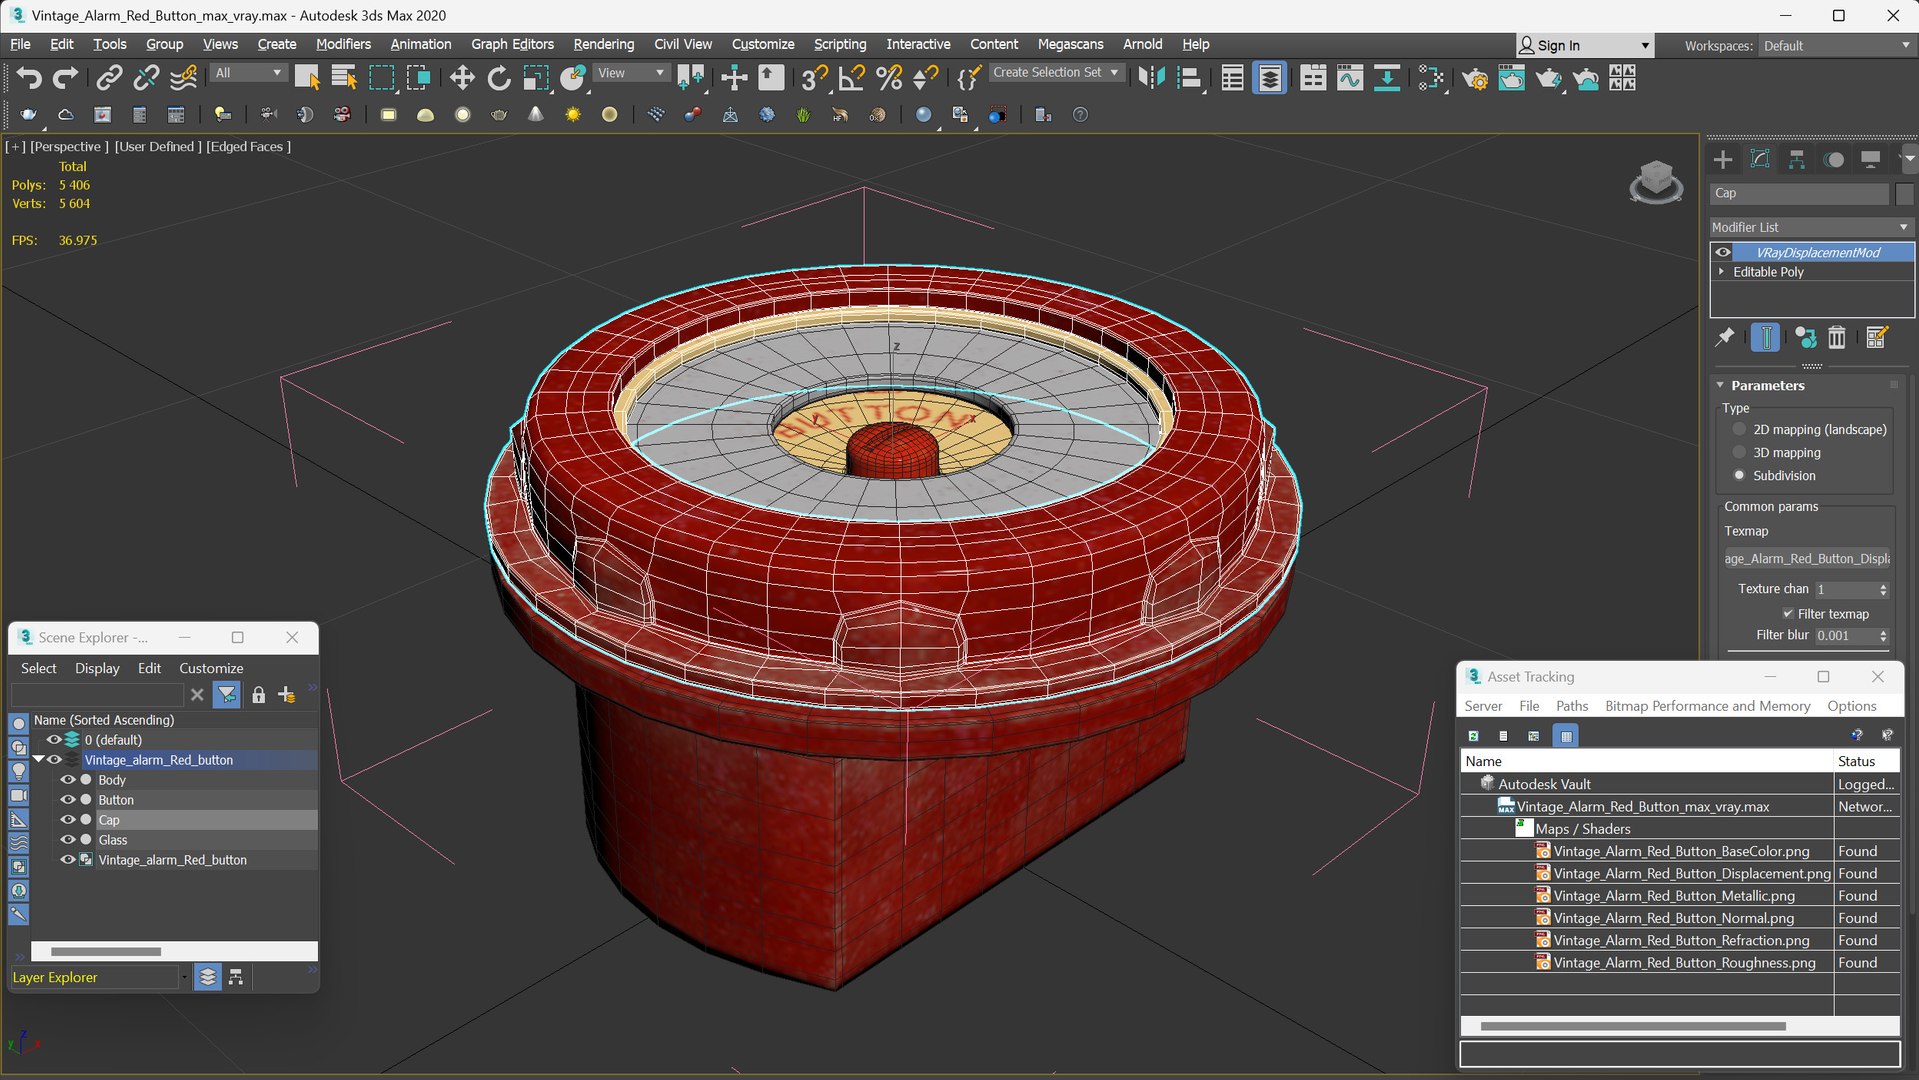Activate the Select and Move tool
This screenshot has height=1080, width=1919.
coord(461,78)
